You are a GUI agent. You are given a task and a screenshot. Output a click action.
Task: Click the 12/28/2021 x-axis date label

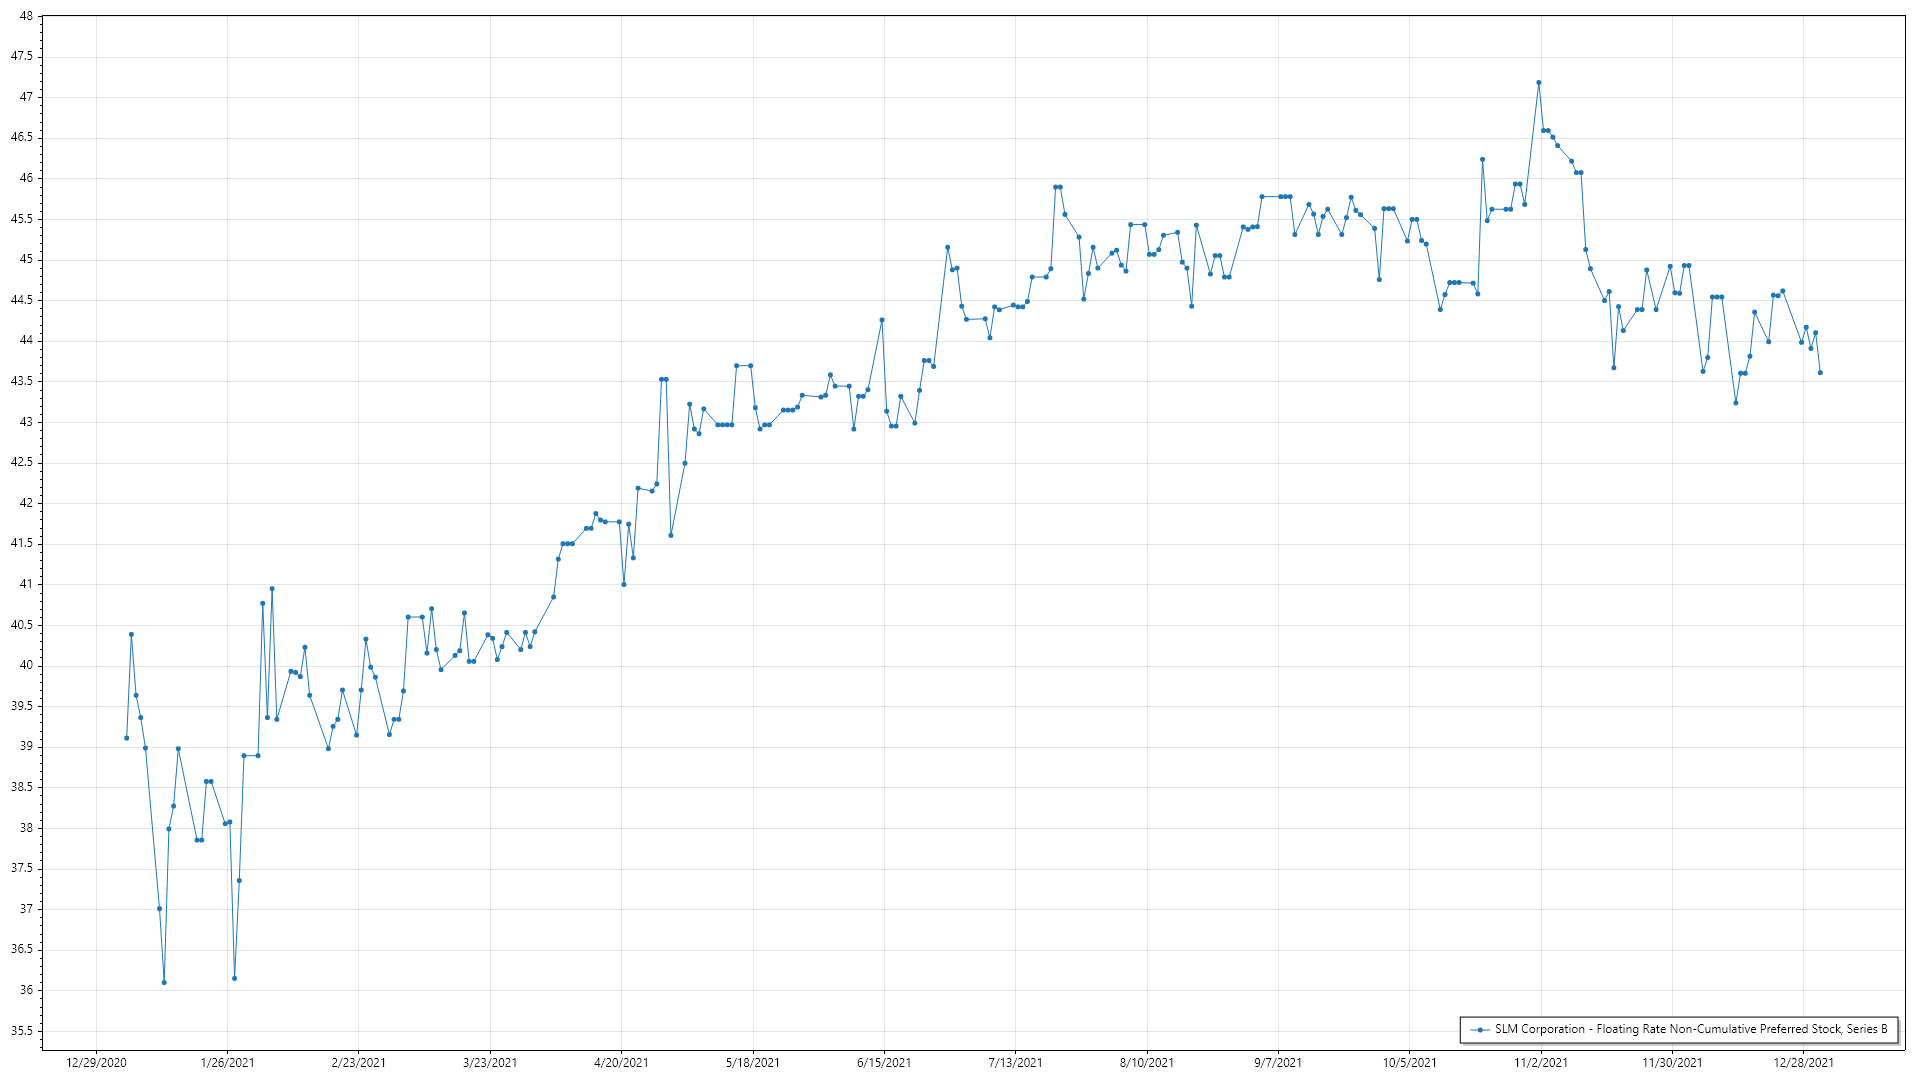[x=1803, y=1063]
